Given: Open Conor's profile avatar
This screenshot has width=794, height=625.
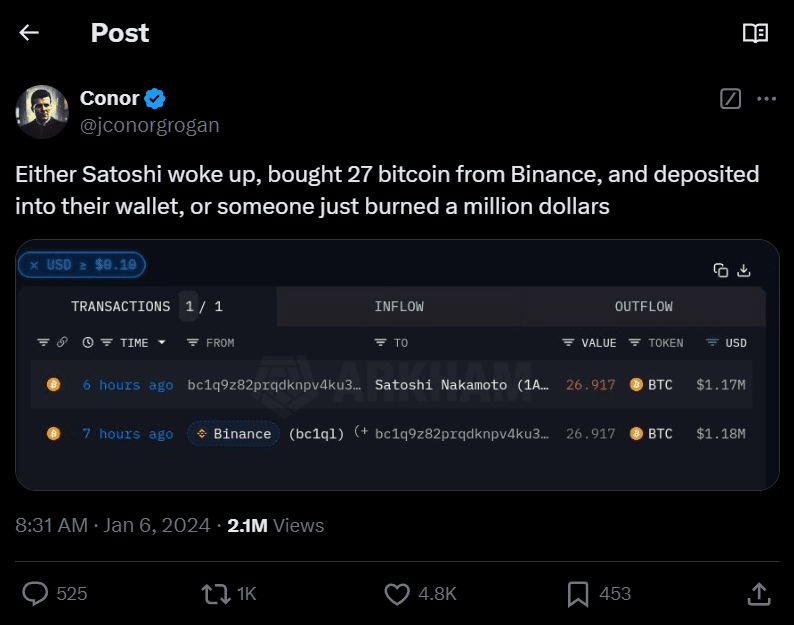Looking at the screenshot, I should (42, 111).
